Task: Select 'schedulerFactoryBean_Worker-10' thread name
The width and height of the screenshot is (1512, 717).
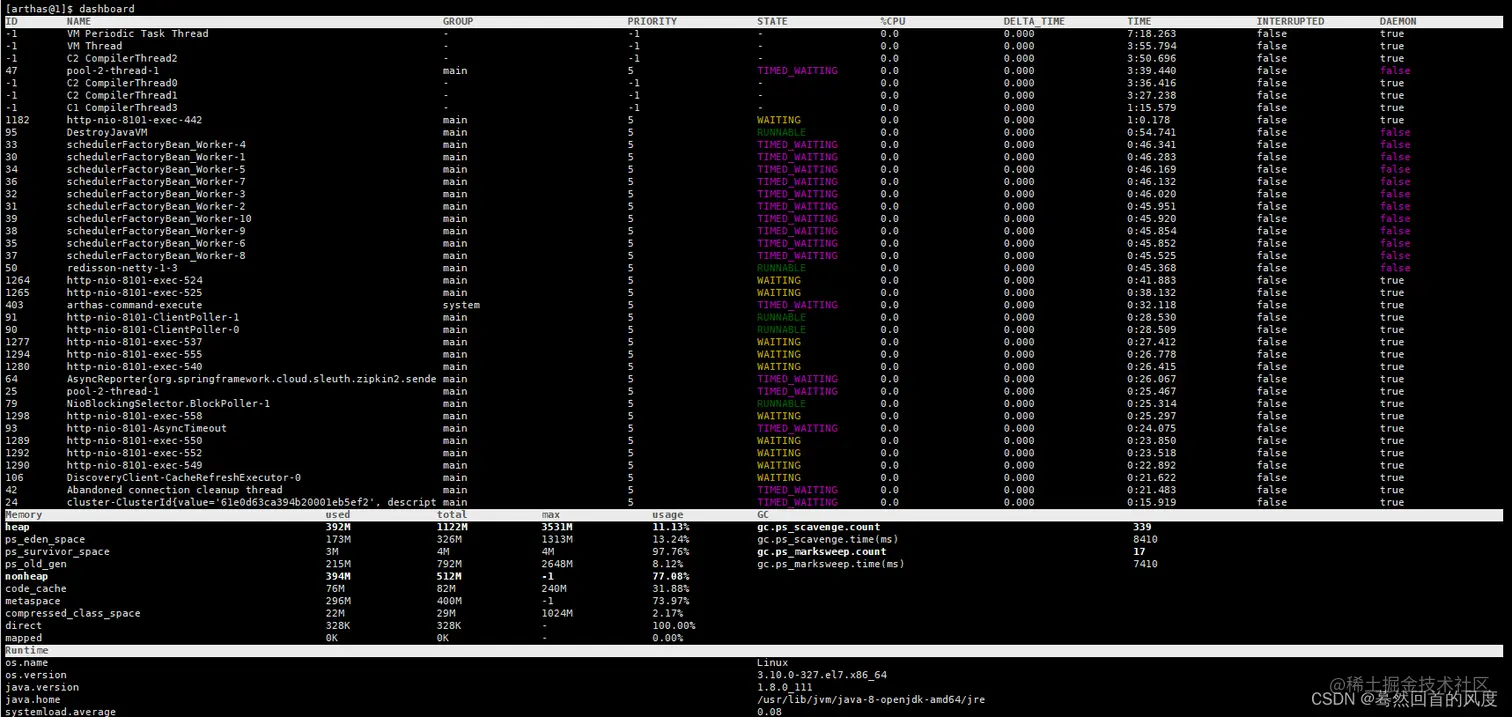Action: point(159,219)
